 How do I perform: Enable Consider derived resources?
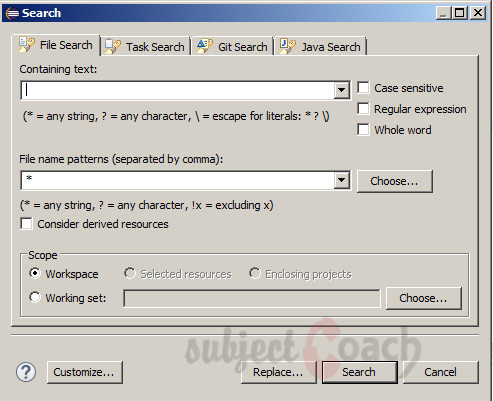pos(26,224)
